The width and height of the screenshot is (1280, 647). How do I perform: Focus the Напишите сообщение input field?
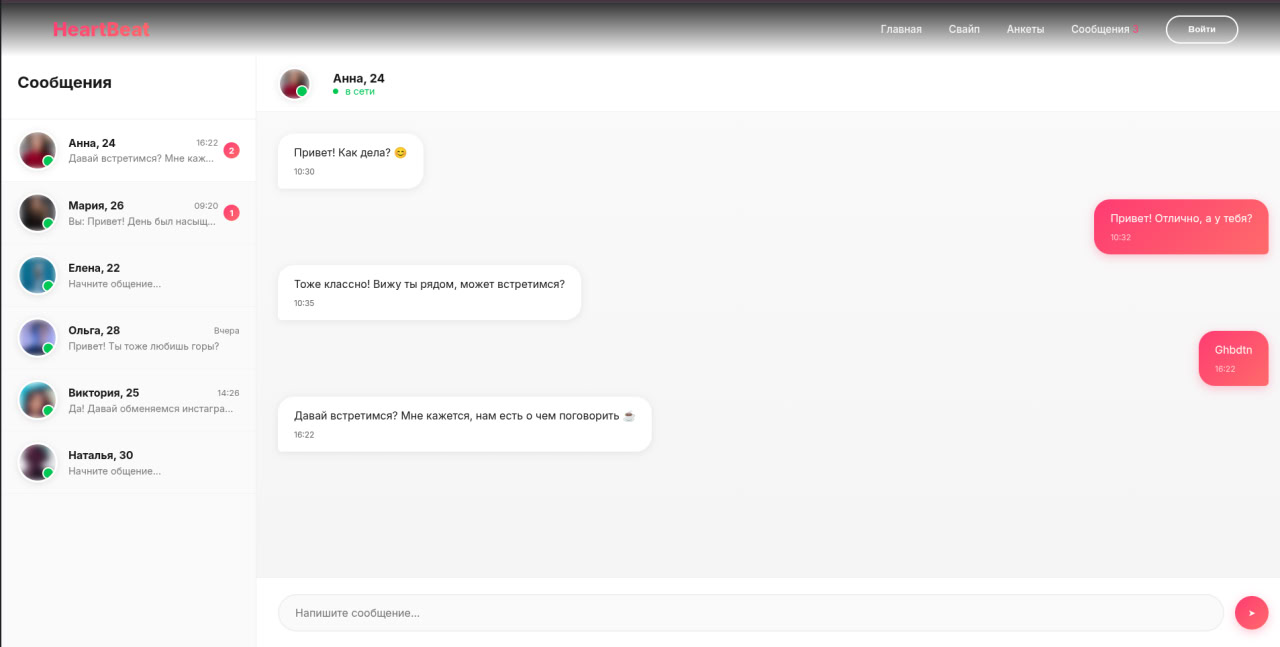point(750,613)
